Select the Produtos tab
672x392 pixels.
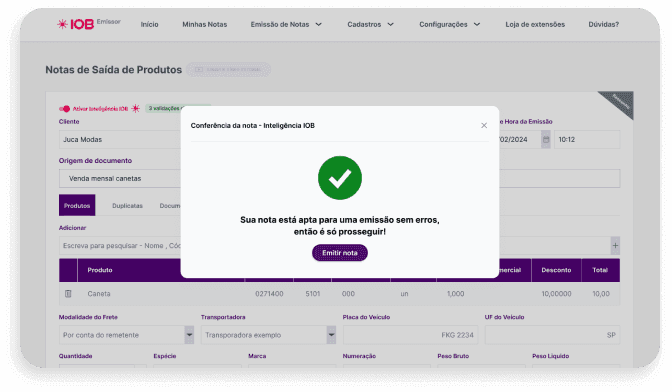coord(77,205)
